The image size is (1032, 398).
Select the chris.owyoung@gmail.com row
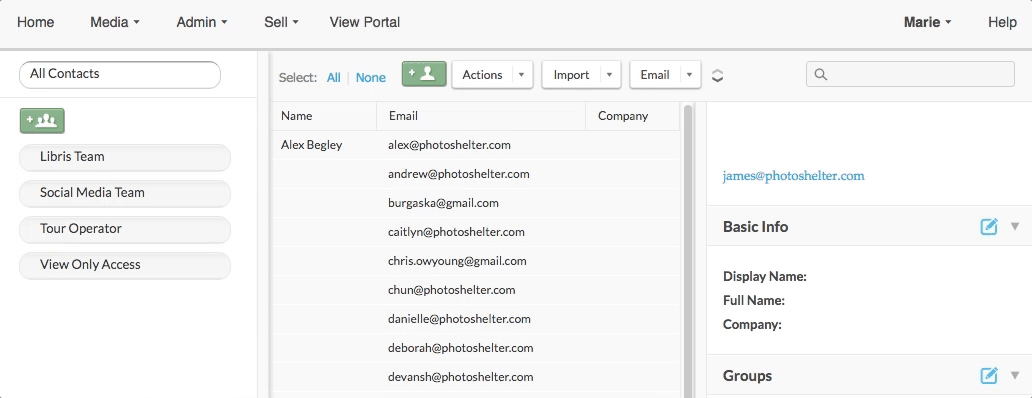point(475,261)
